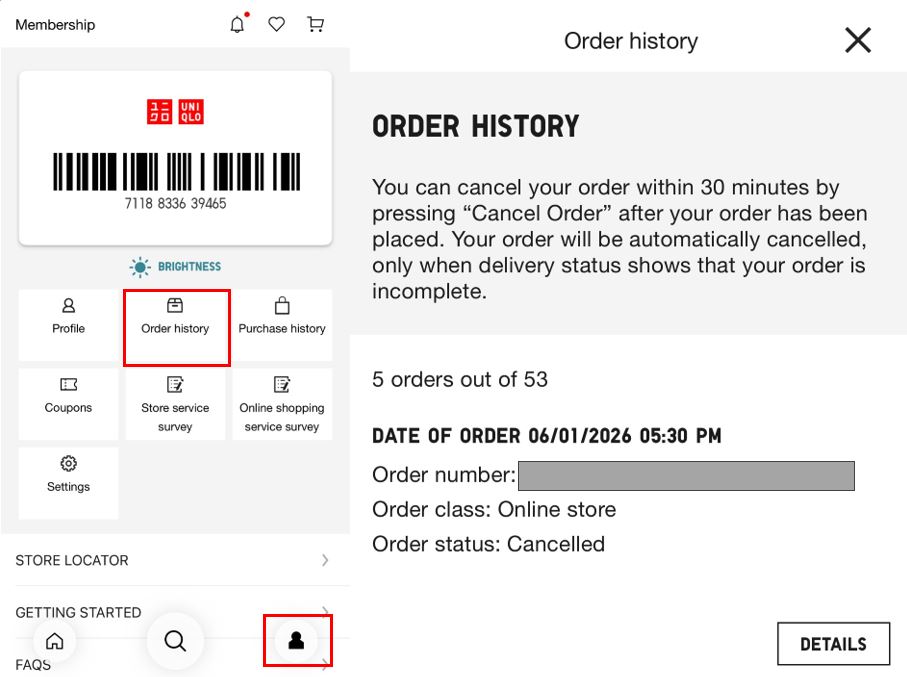
Task: Close the Order history panel
Action: [858, 40]
